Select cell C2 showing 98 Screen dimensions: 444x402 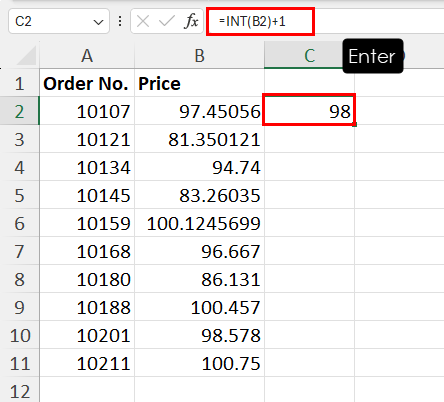coord(309,110)
